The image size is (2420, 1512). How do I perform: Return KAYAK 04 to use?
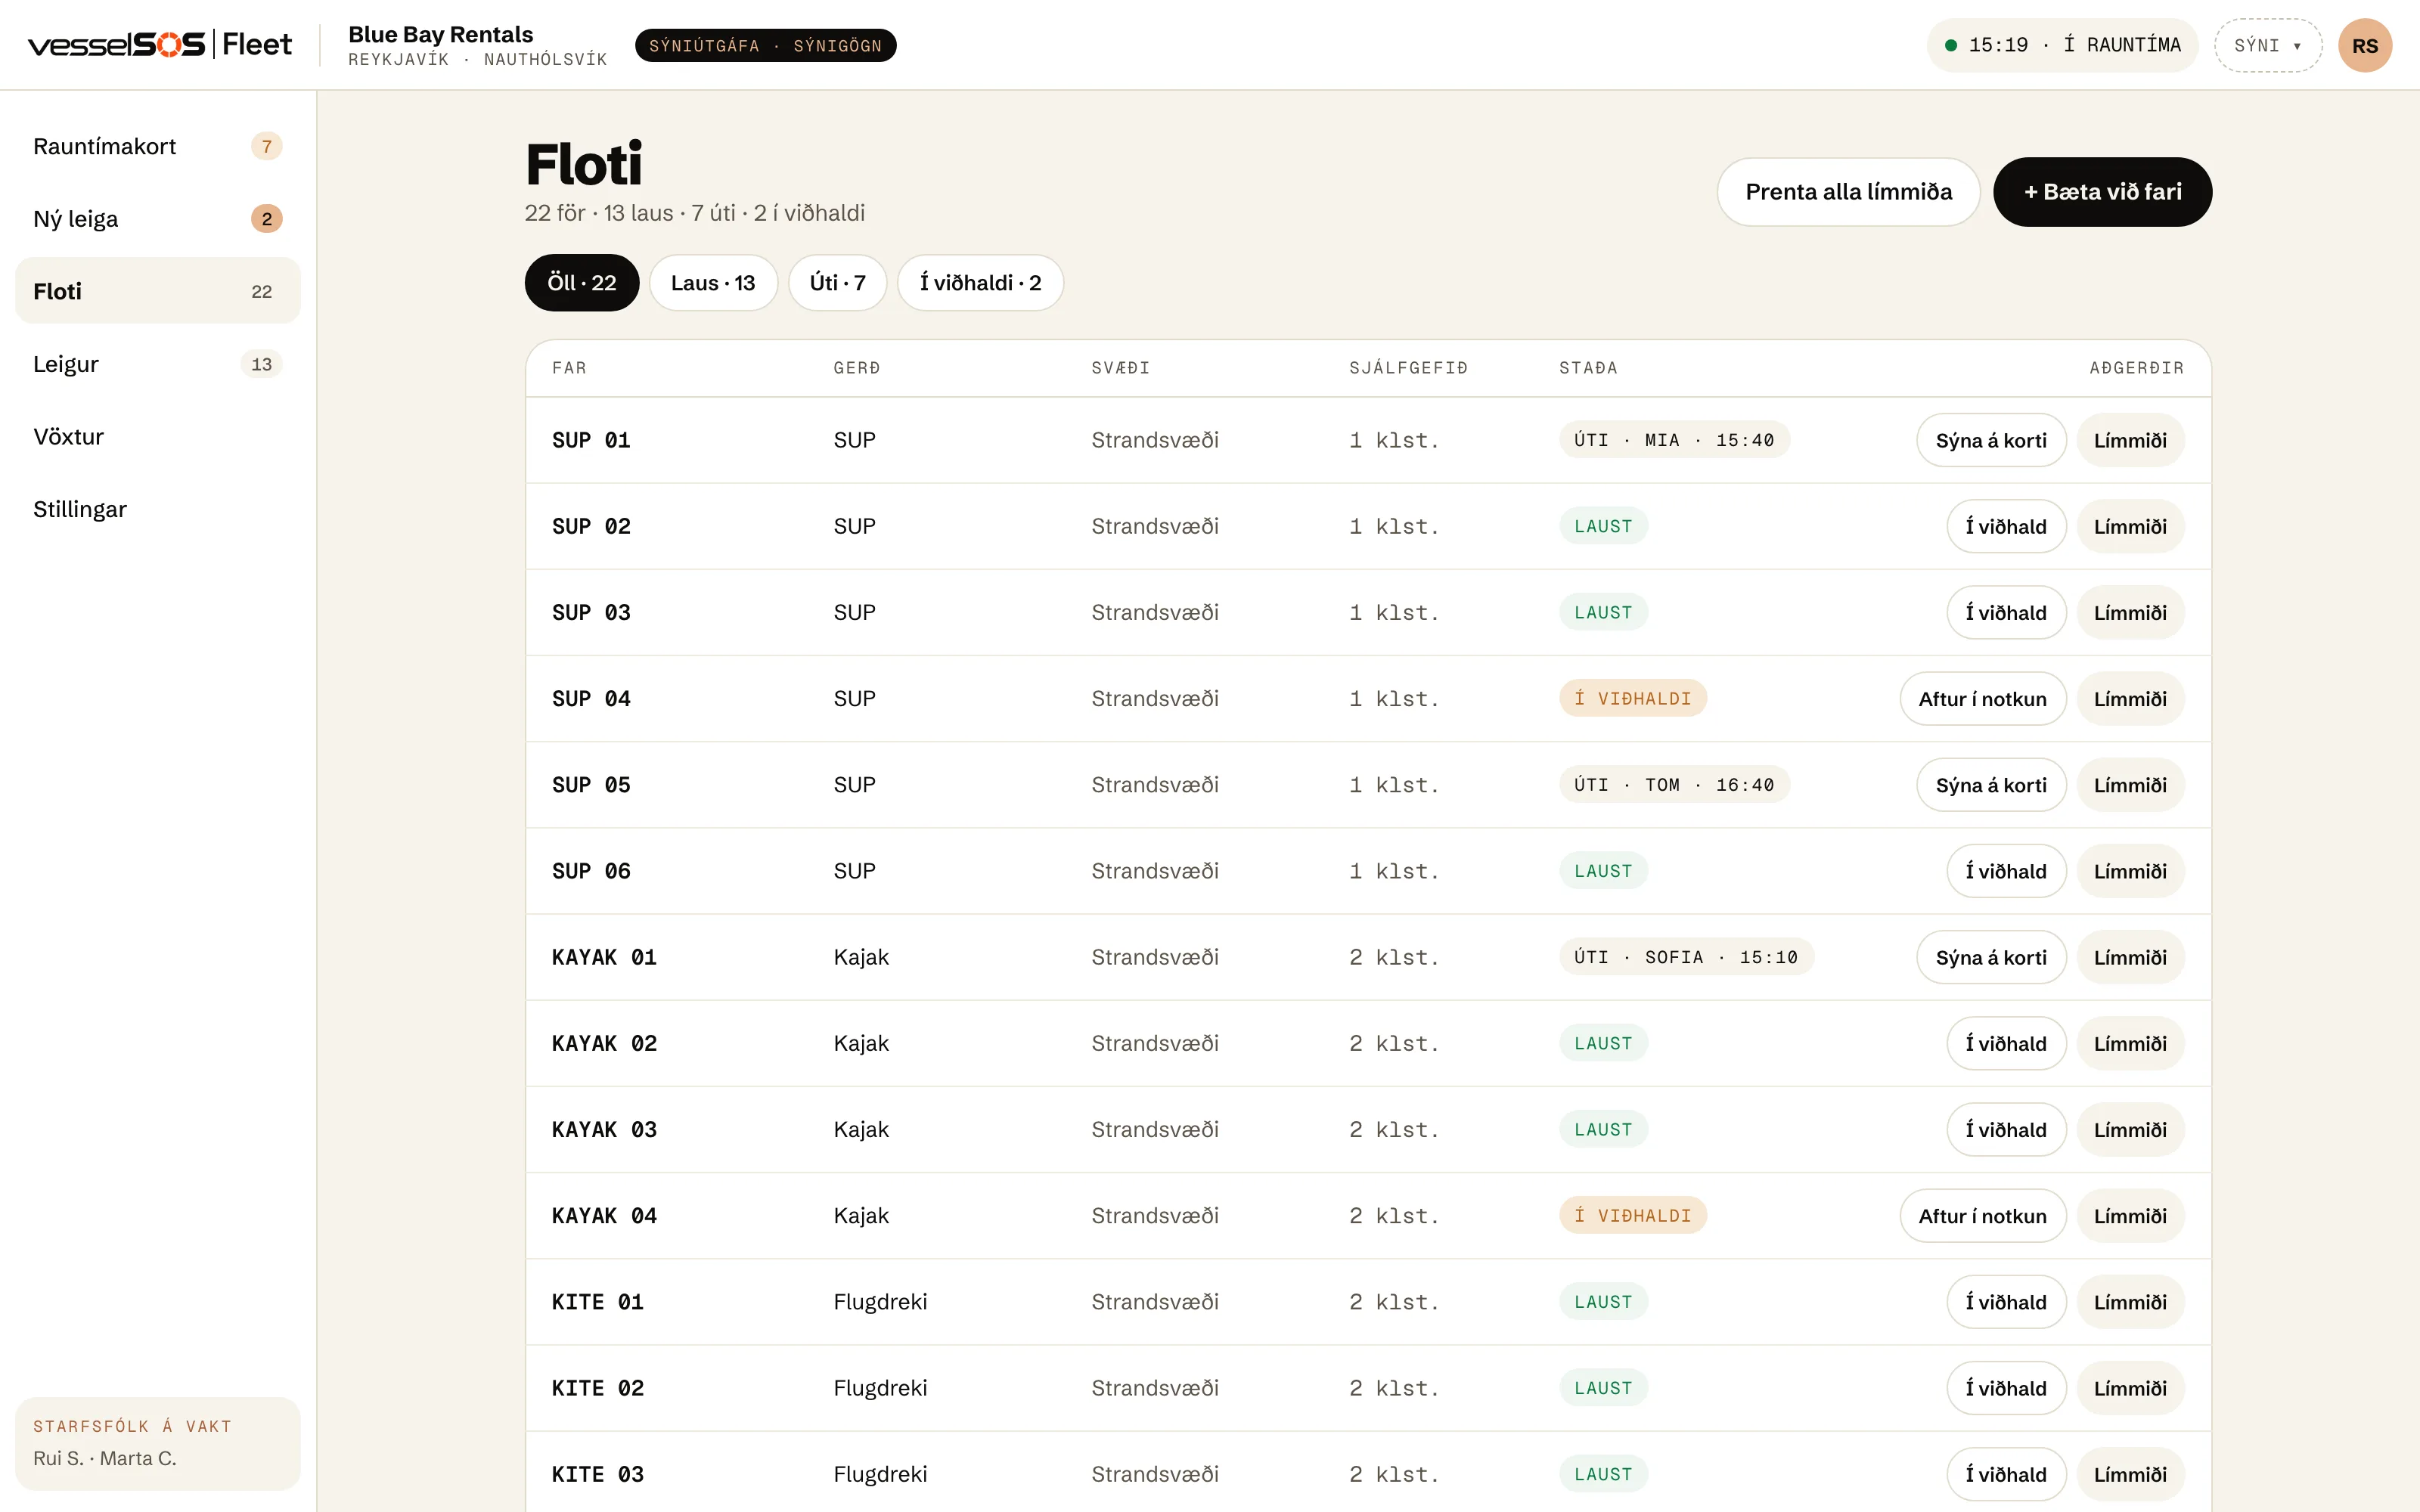coord(1982,1216)
